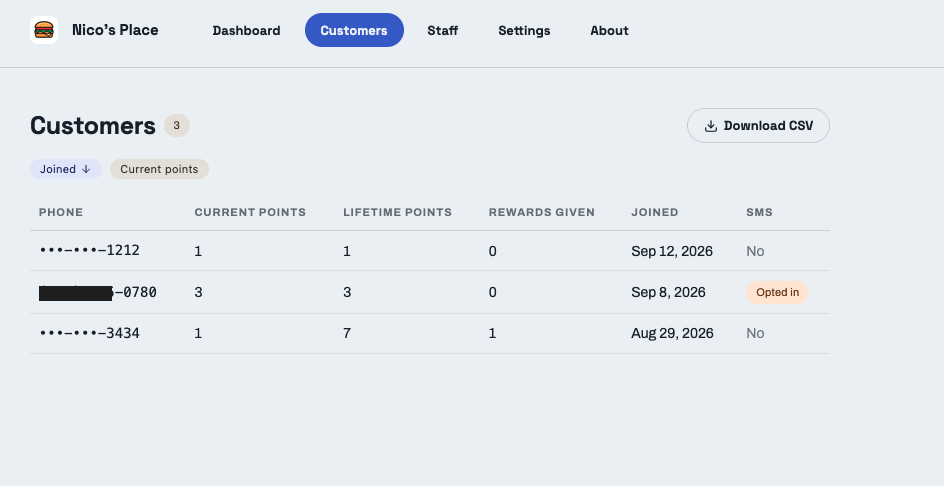Click the LIFETIME POINTS column header
Viewport: 944px width, 486px height.
tap(397, 212)
